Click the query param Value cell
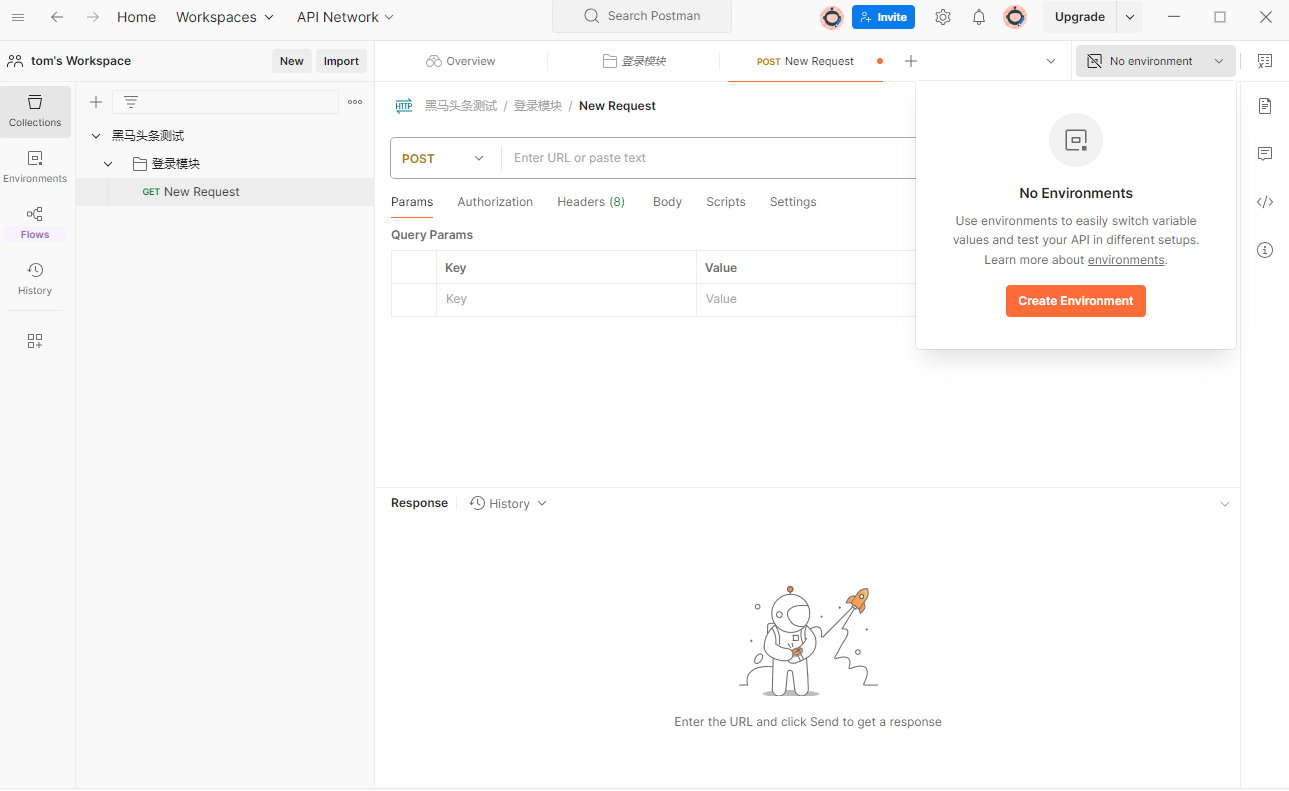 (805, 299)
